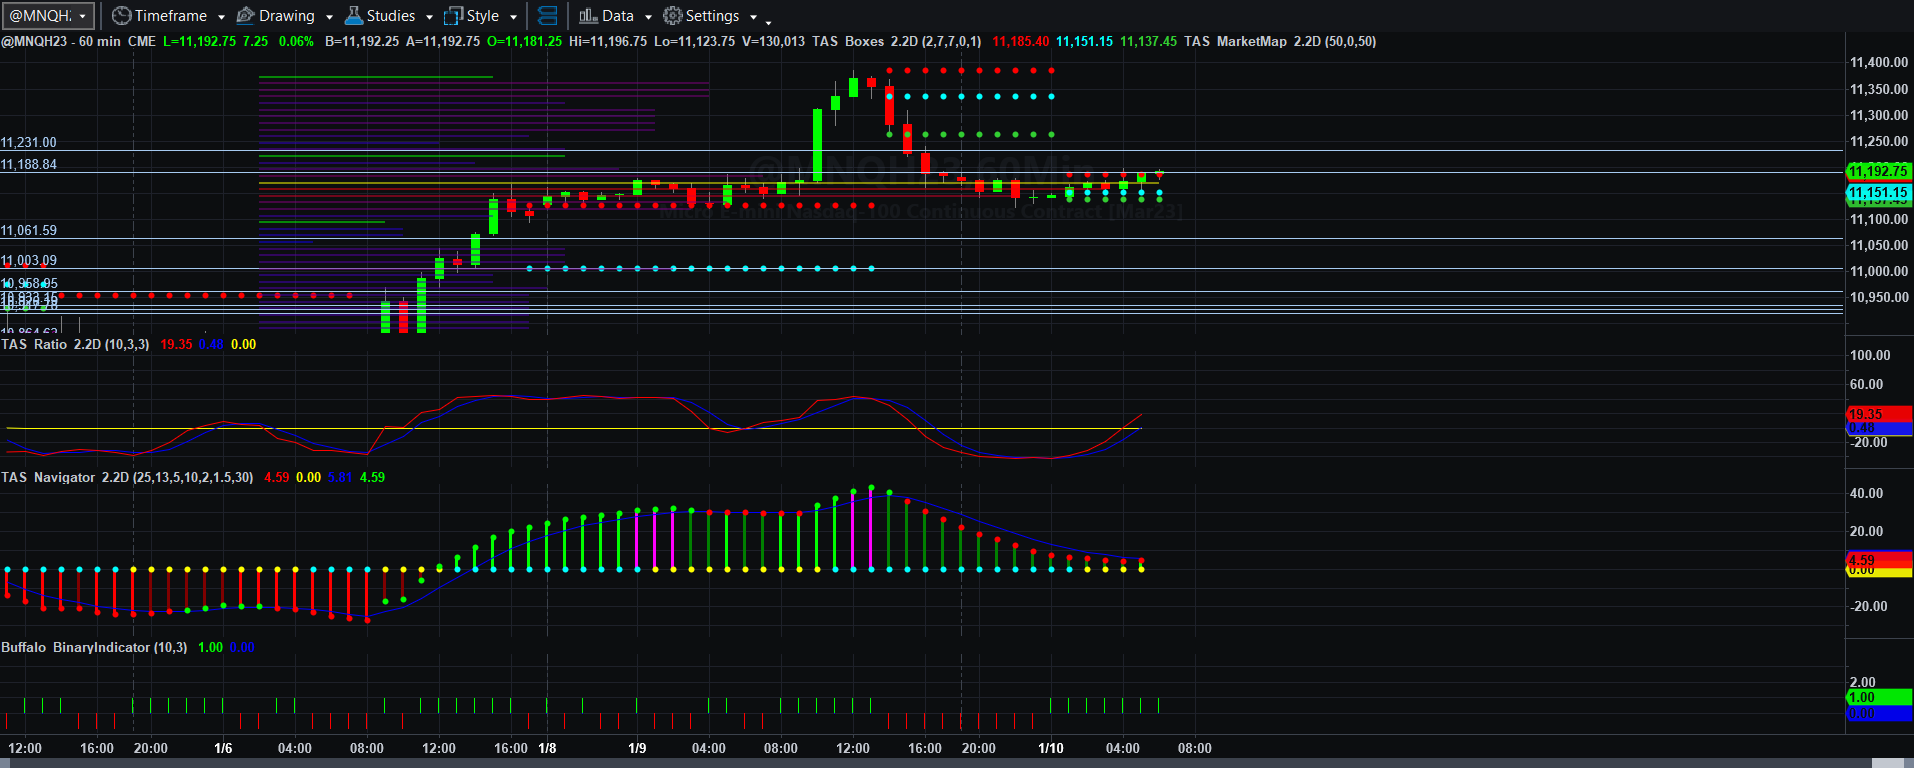Click the Data bar chart icon
This screenshot has width=1914, height=768.
click(588, 16)
